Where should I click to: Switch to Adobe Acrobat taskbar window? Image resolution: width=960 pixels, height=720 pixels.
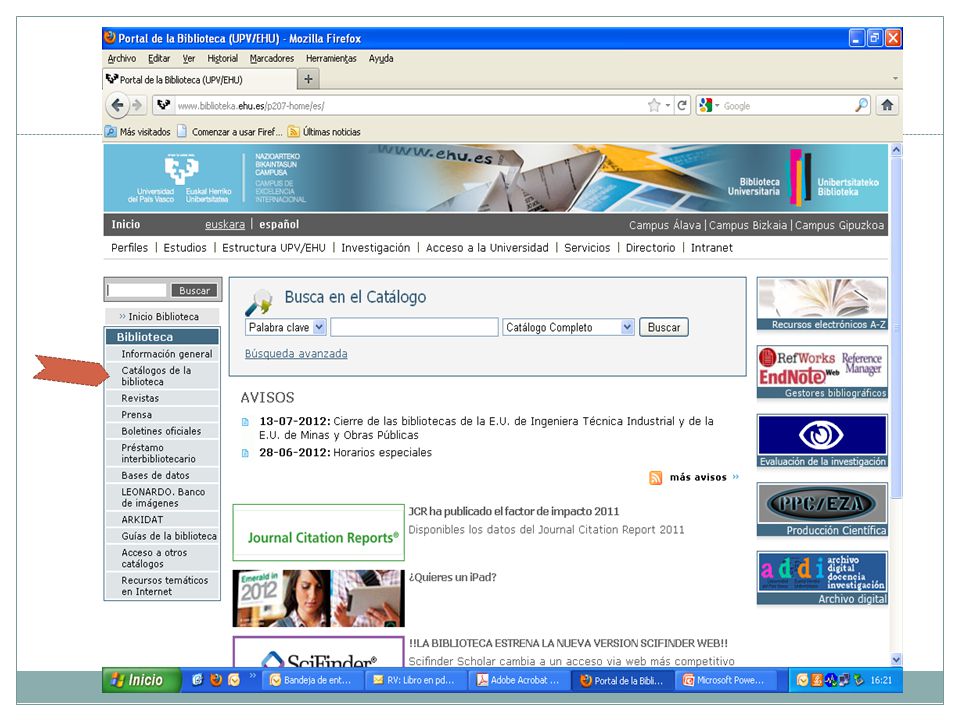click(519, 680)
